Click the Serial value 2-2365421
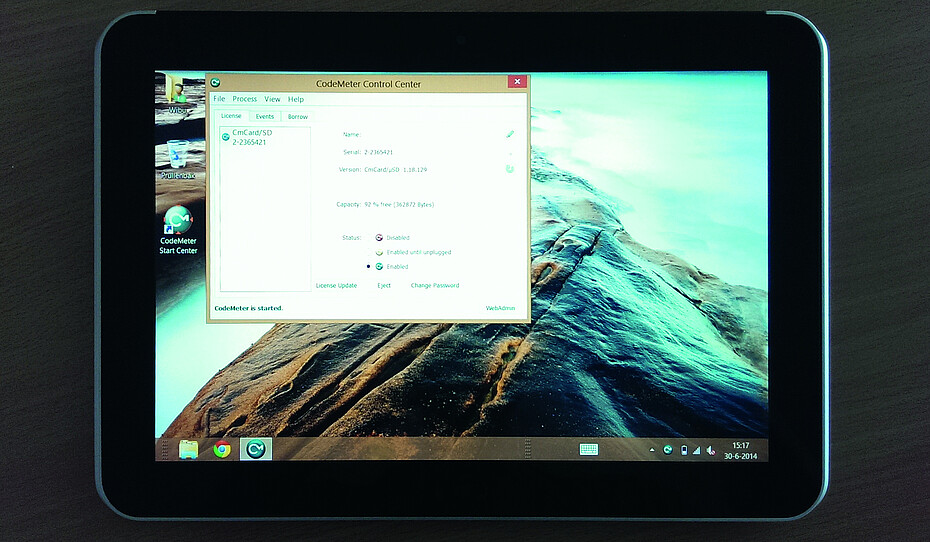The height and width of the screenshot is (542, 930). [378, 152]
